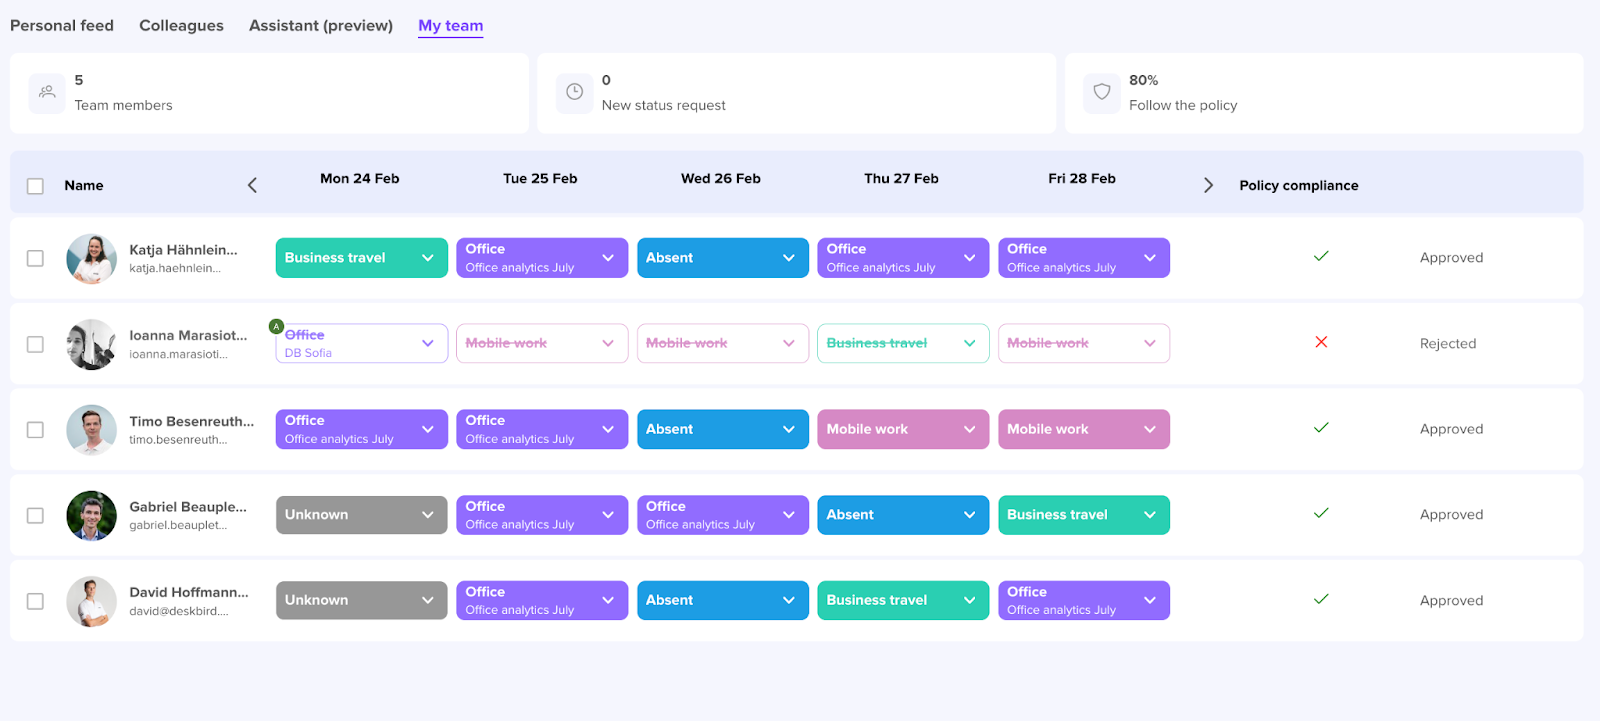This screenshot has width=1600, height=721.
Task: Check the box for David Hoffmann
Action: [35, 601]
